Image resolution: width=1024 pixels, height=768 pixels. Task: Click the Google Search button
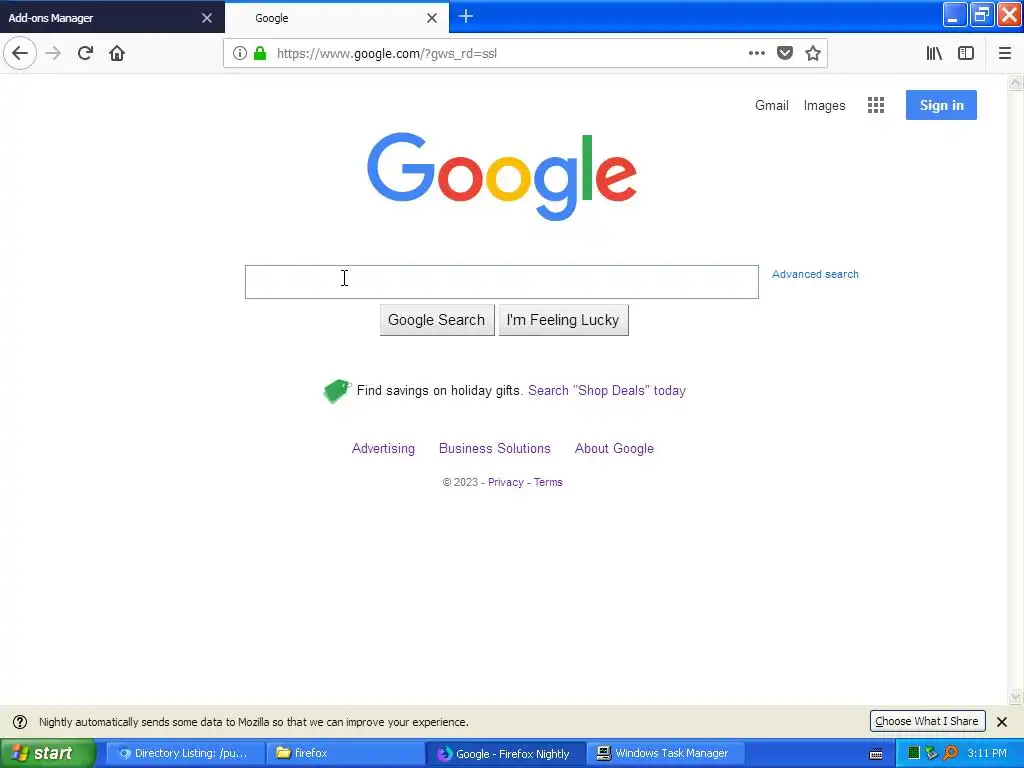[437, 320]
